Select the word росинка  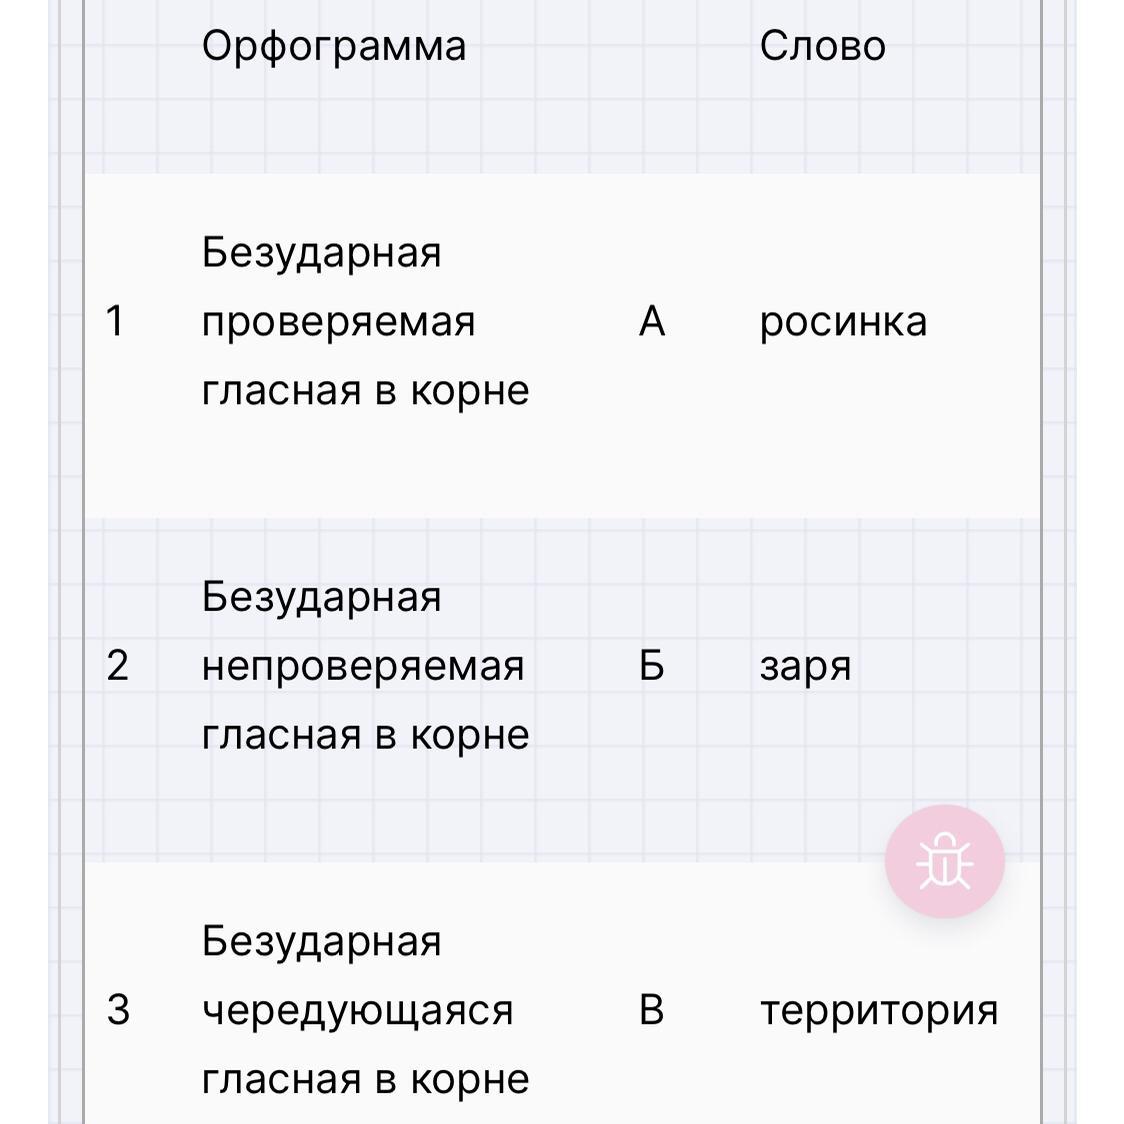(x=843, y=323)
